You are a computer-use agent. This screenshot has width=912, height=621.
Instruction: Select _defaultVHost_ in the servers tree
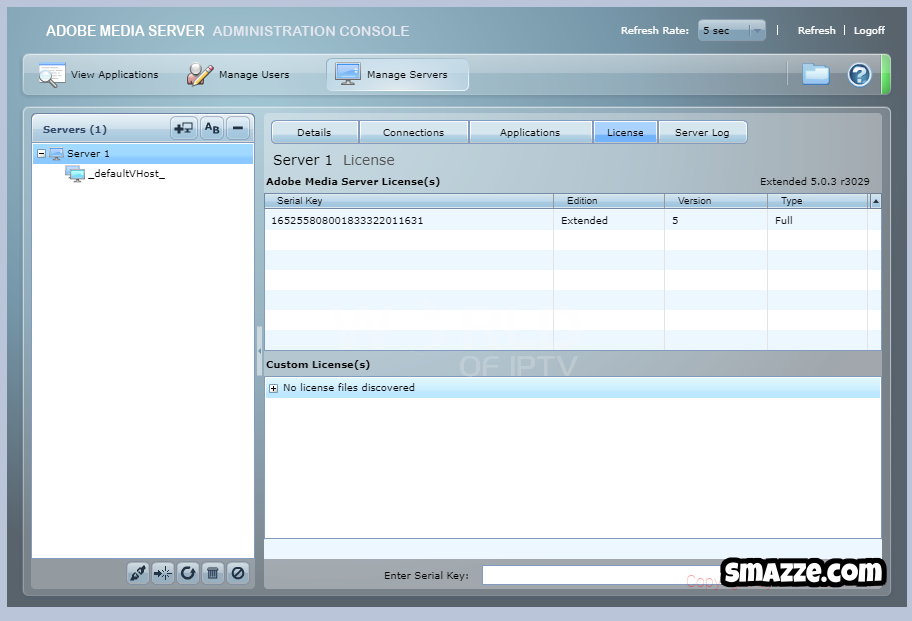[126, 173]
